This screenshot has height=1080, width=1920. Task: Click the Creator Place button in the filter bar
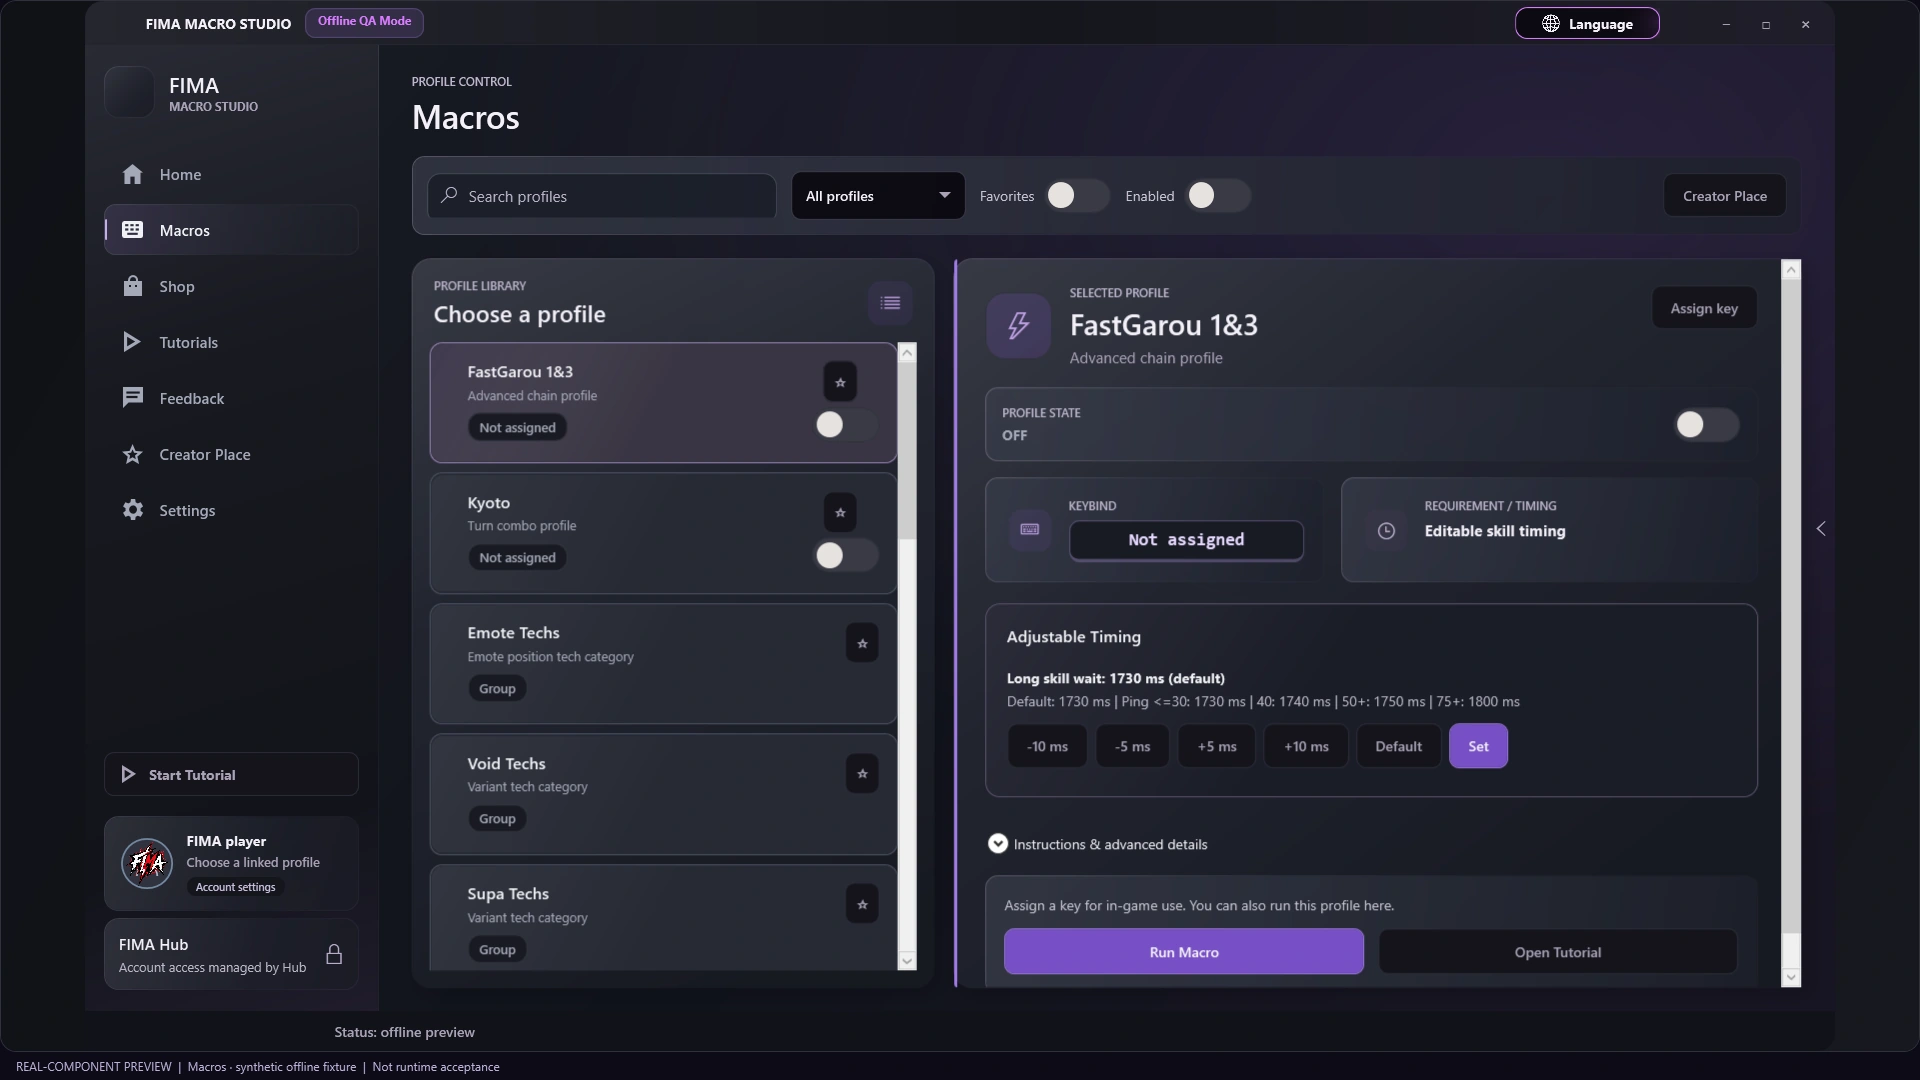tap(1724, 196)
